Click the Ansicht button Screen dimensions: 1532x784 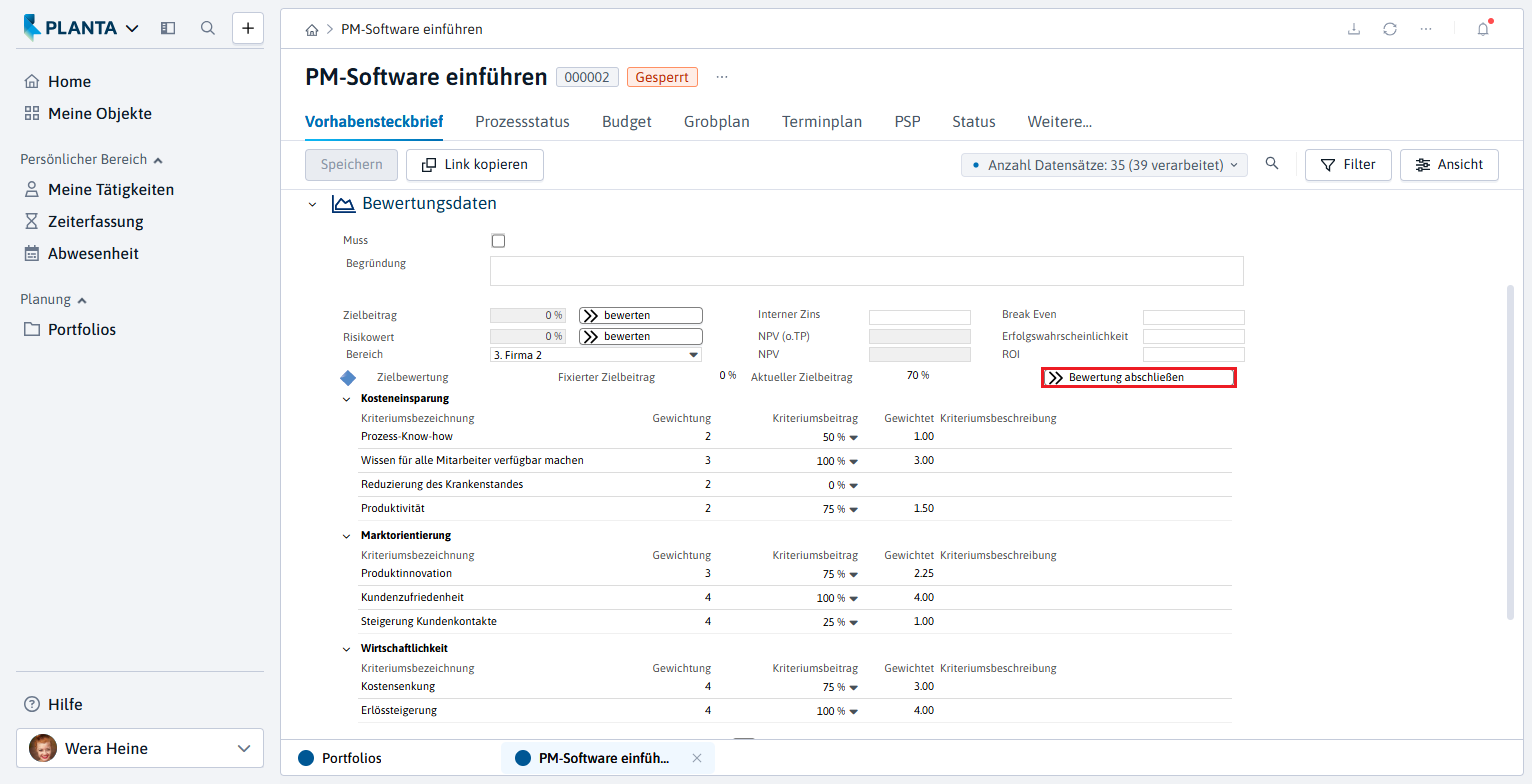click(x=1449, y=165)
